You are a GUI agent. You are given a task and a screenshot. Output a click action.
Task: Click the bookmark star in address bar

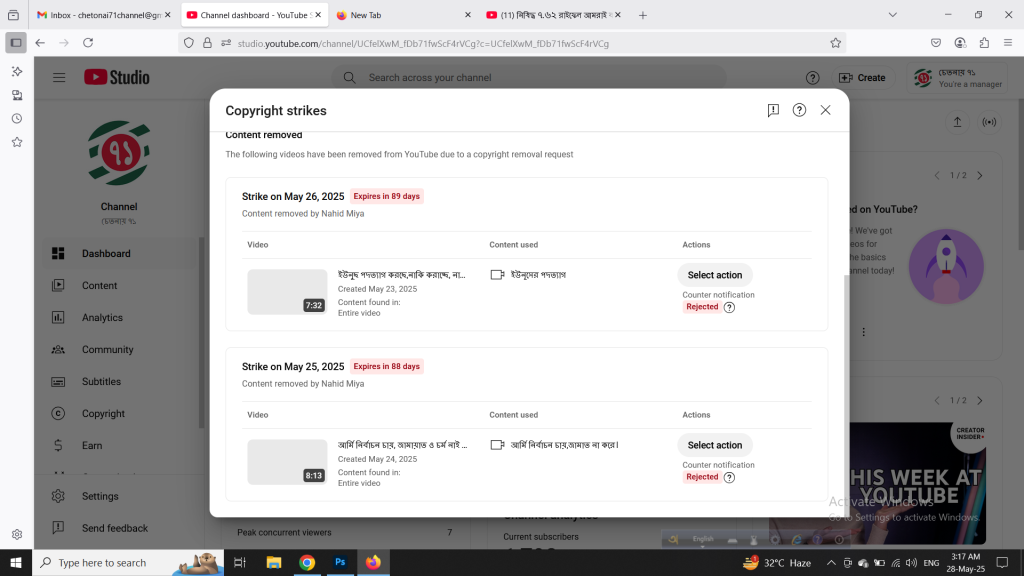(x=835, y=43)
